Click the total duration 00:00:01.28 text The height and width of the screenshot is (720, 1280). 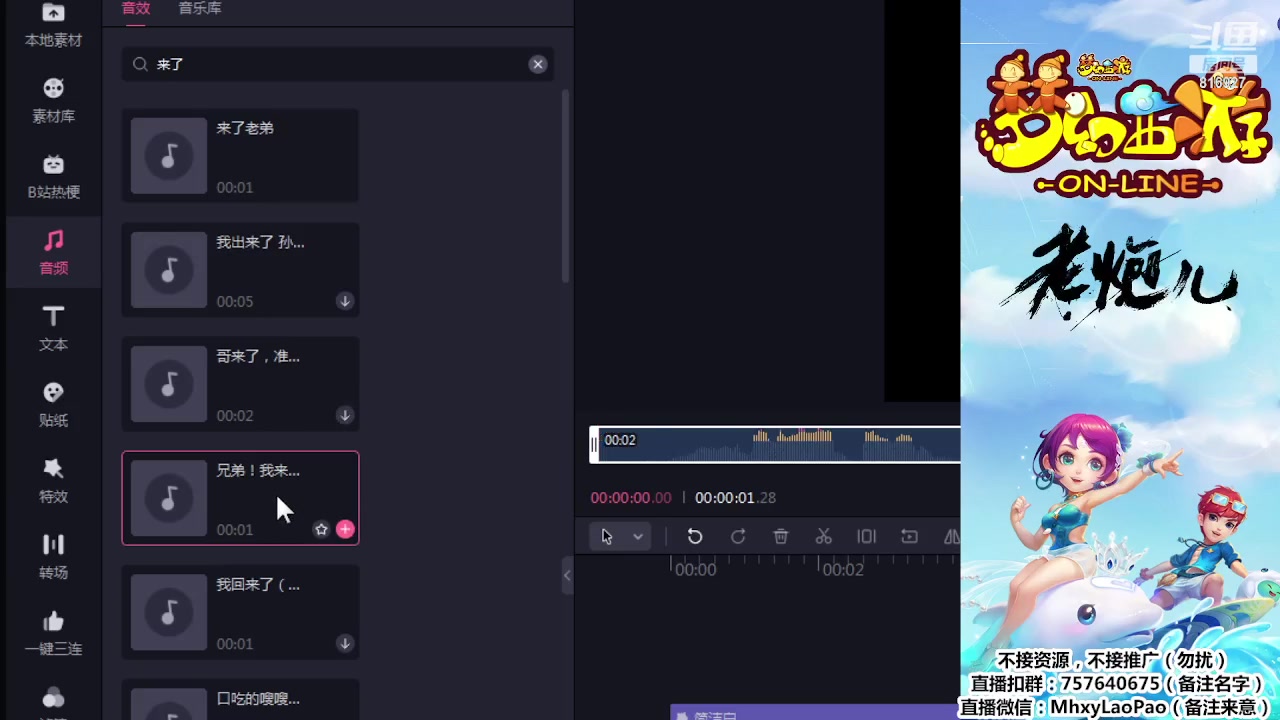click(736, 498)
